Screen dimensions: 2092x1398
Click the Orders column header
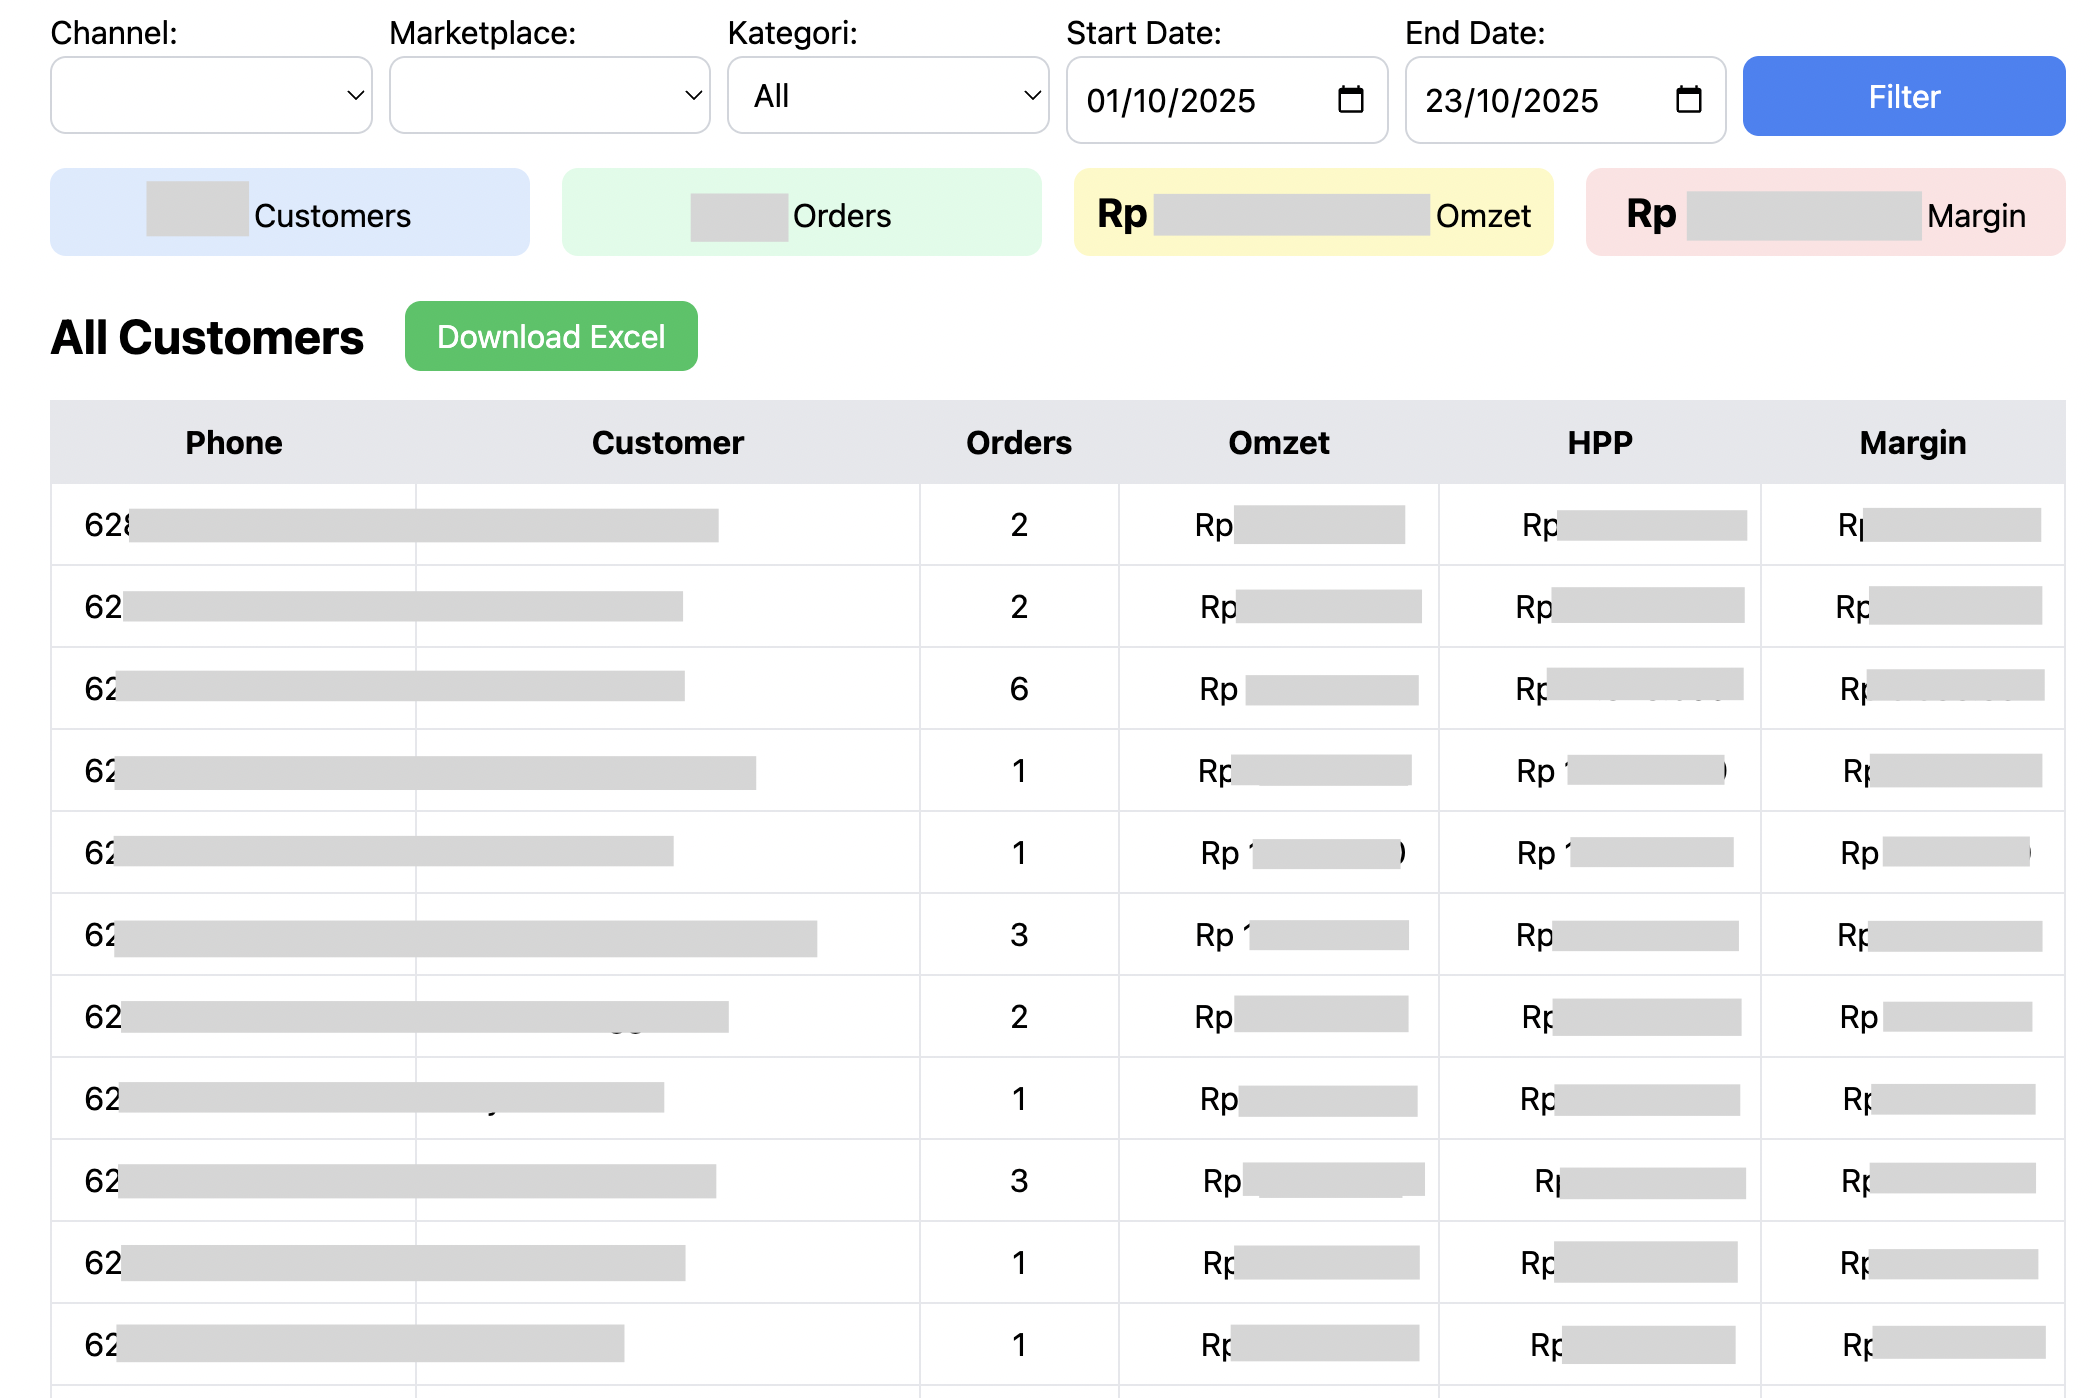[x=1019, y=442]
